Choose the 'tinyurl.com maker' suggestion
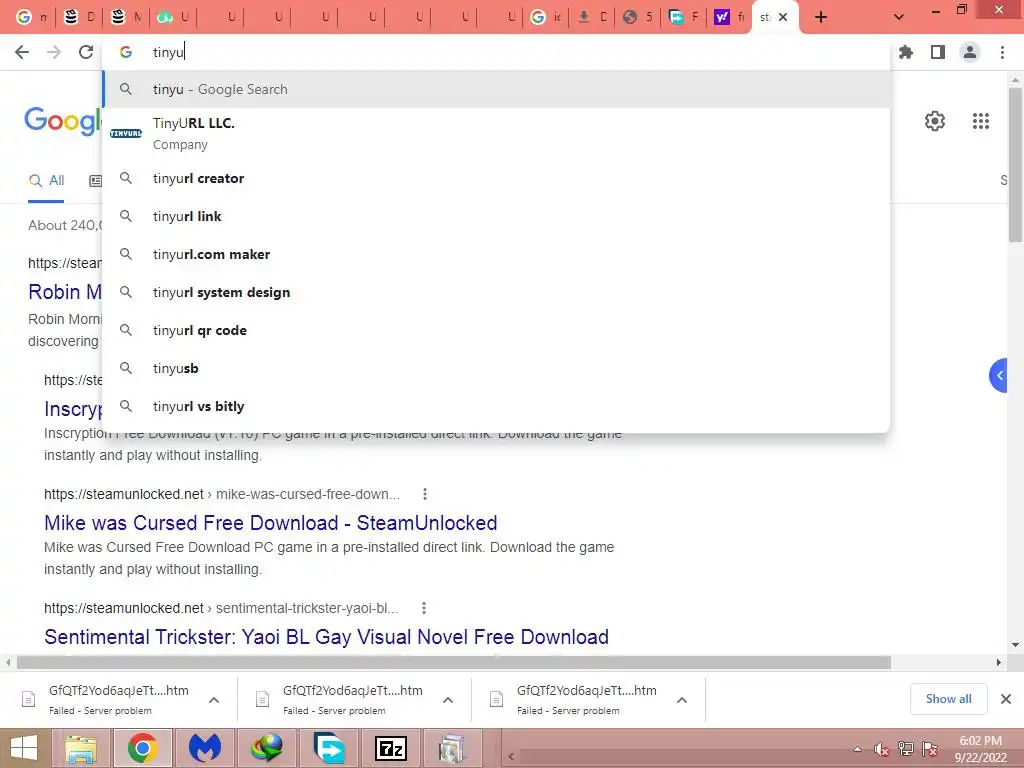Viewport: 1024px width, 768px height. (x=496, y=254)
